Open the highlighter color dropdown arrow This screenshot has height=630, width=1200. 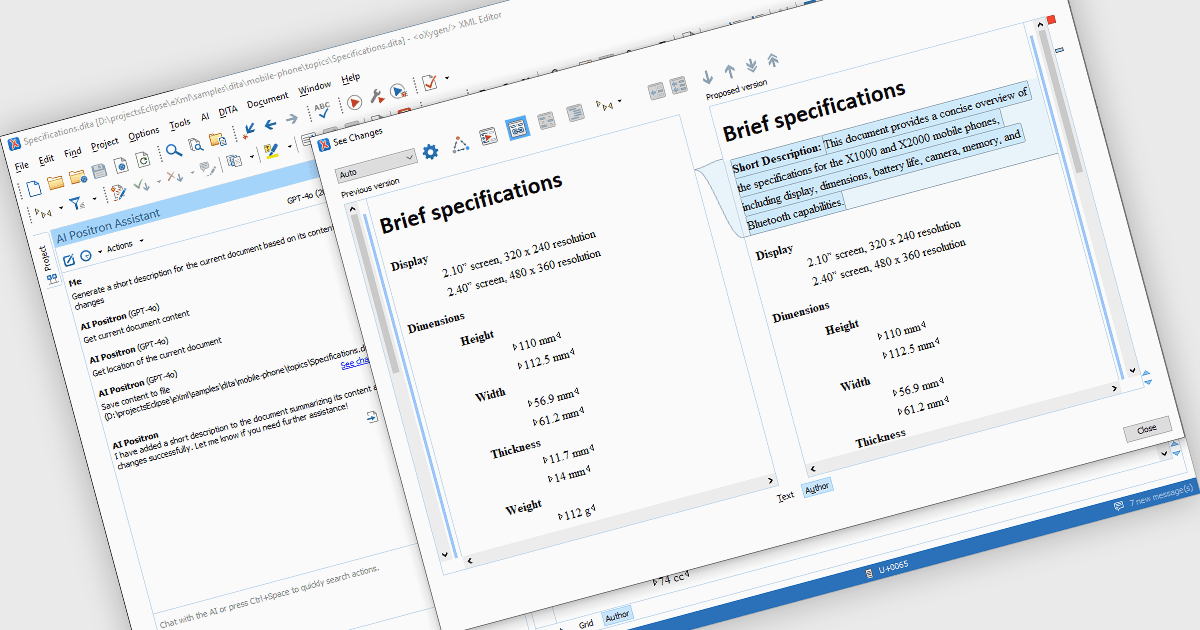tap(290, 147)
